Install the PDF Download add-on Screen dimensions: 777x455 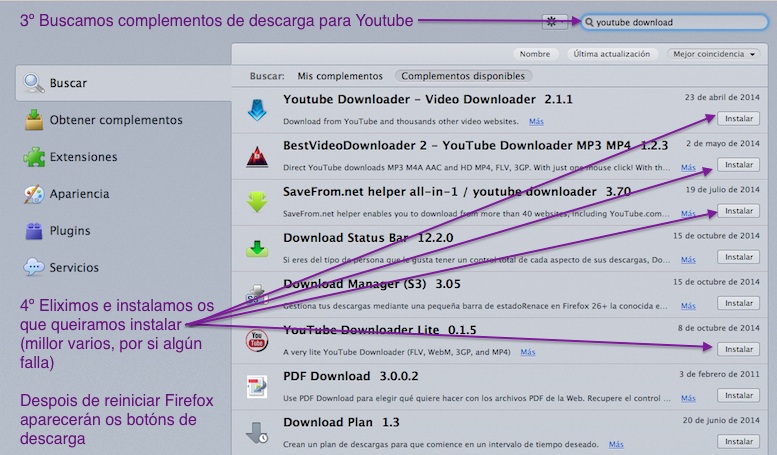click(738, 395)
